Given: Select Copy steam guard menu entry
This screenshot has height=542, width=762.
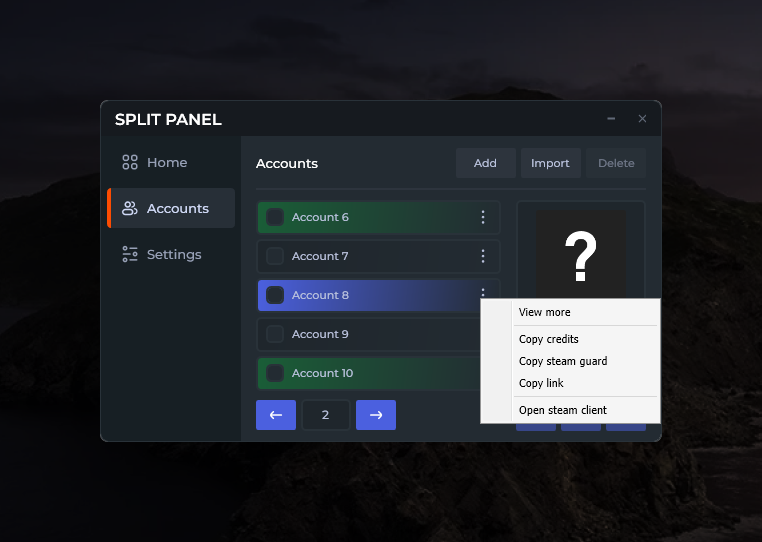Looking at the screenshot, I should (x=563, y=361).
